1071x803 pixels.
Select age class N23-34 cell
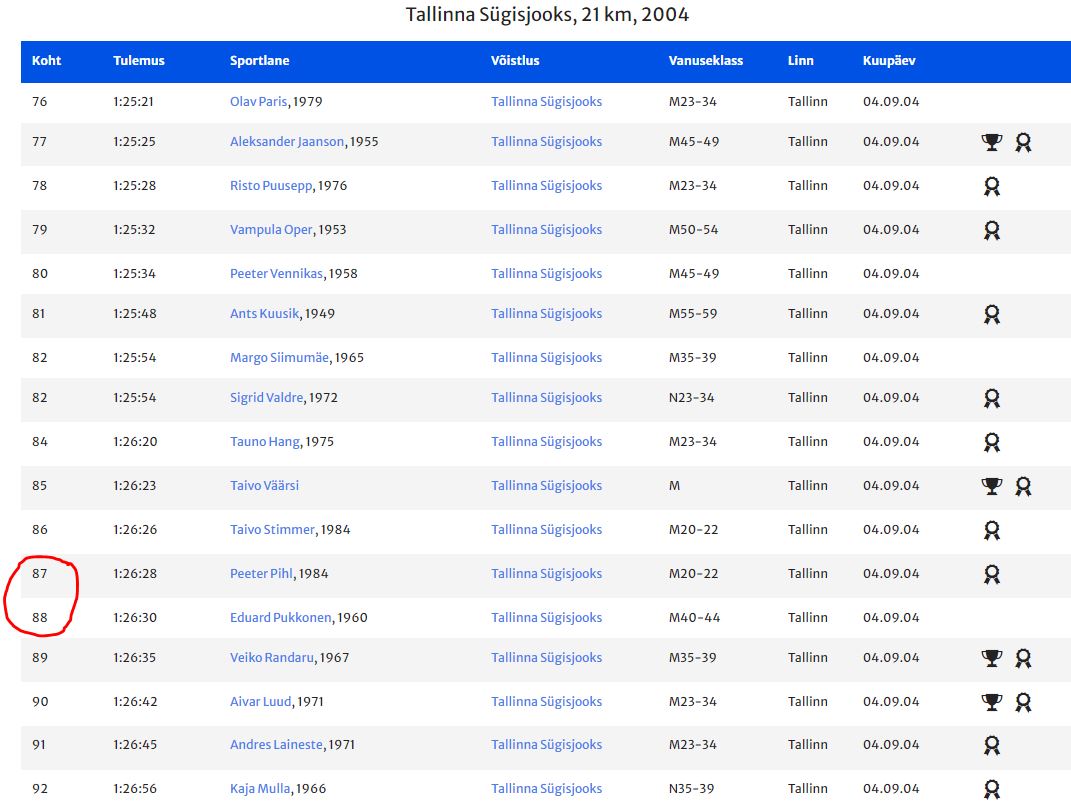pos(691,397)
